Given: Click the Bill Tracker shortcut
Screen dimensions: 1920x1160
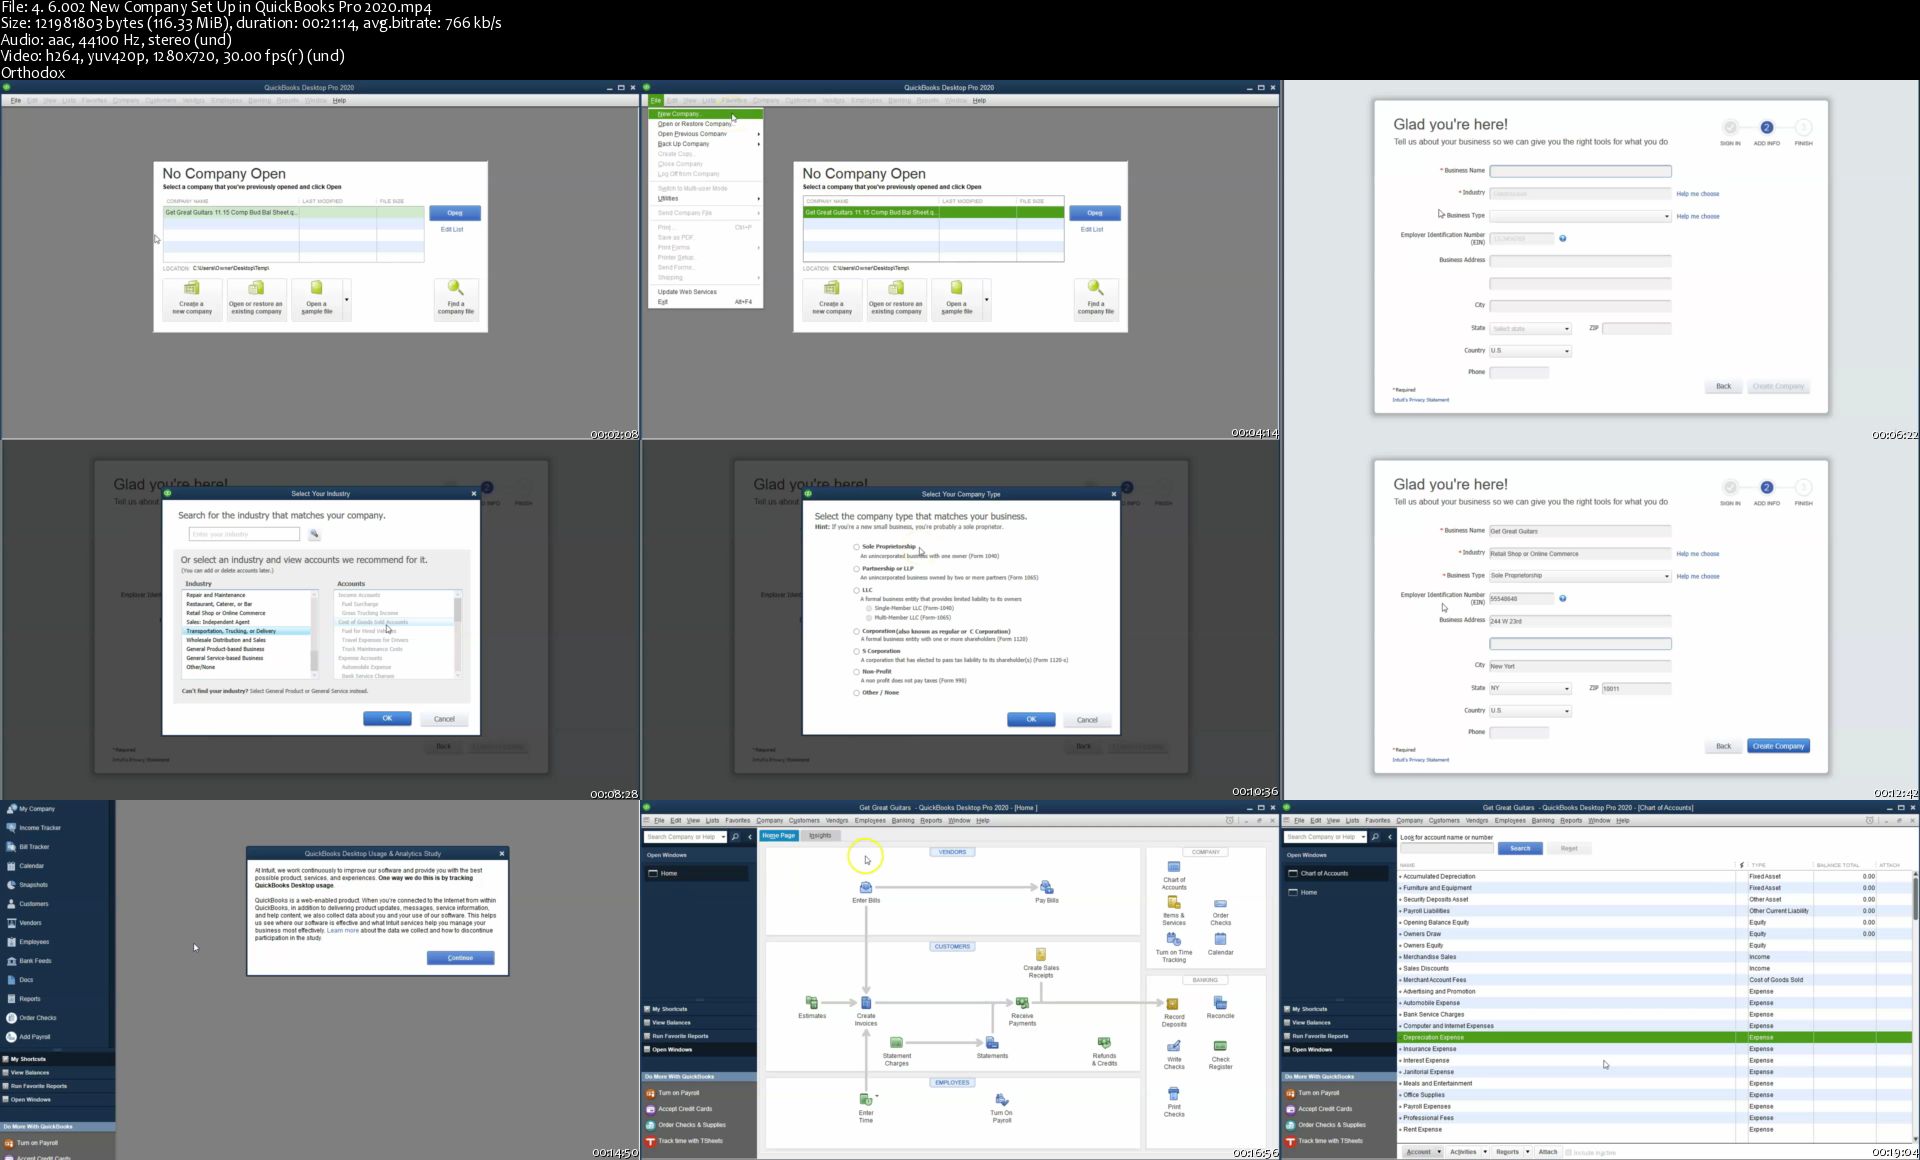Looking at the screenshot, I should [x=28, y=847].
